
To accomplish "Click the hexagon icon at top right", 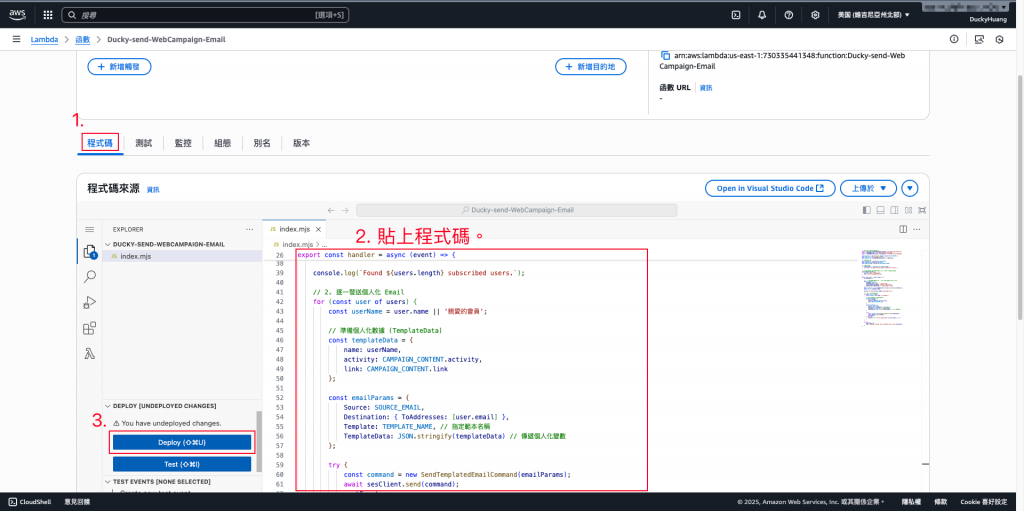I will (x=999, y=39).
